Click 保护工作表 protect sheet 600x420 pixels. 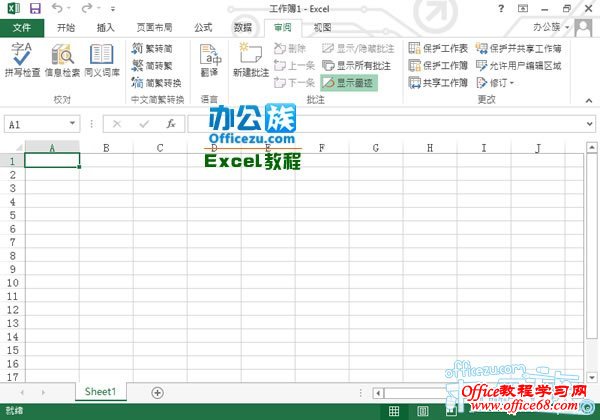438,49
